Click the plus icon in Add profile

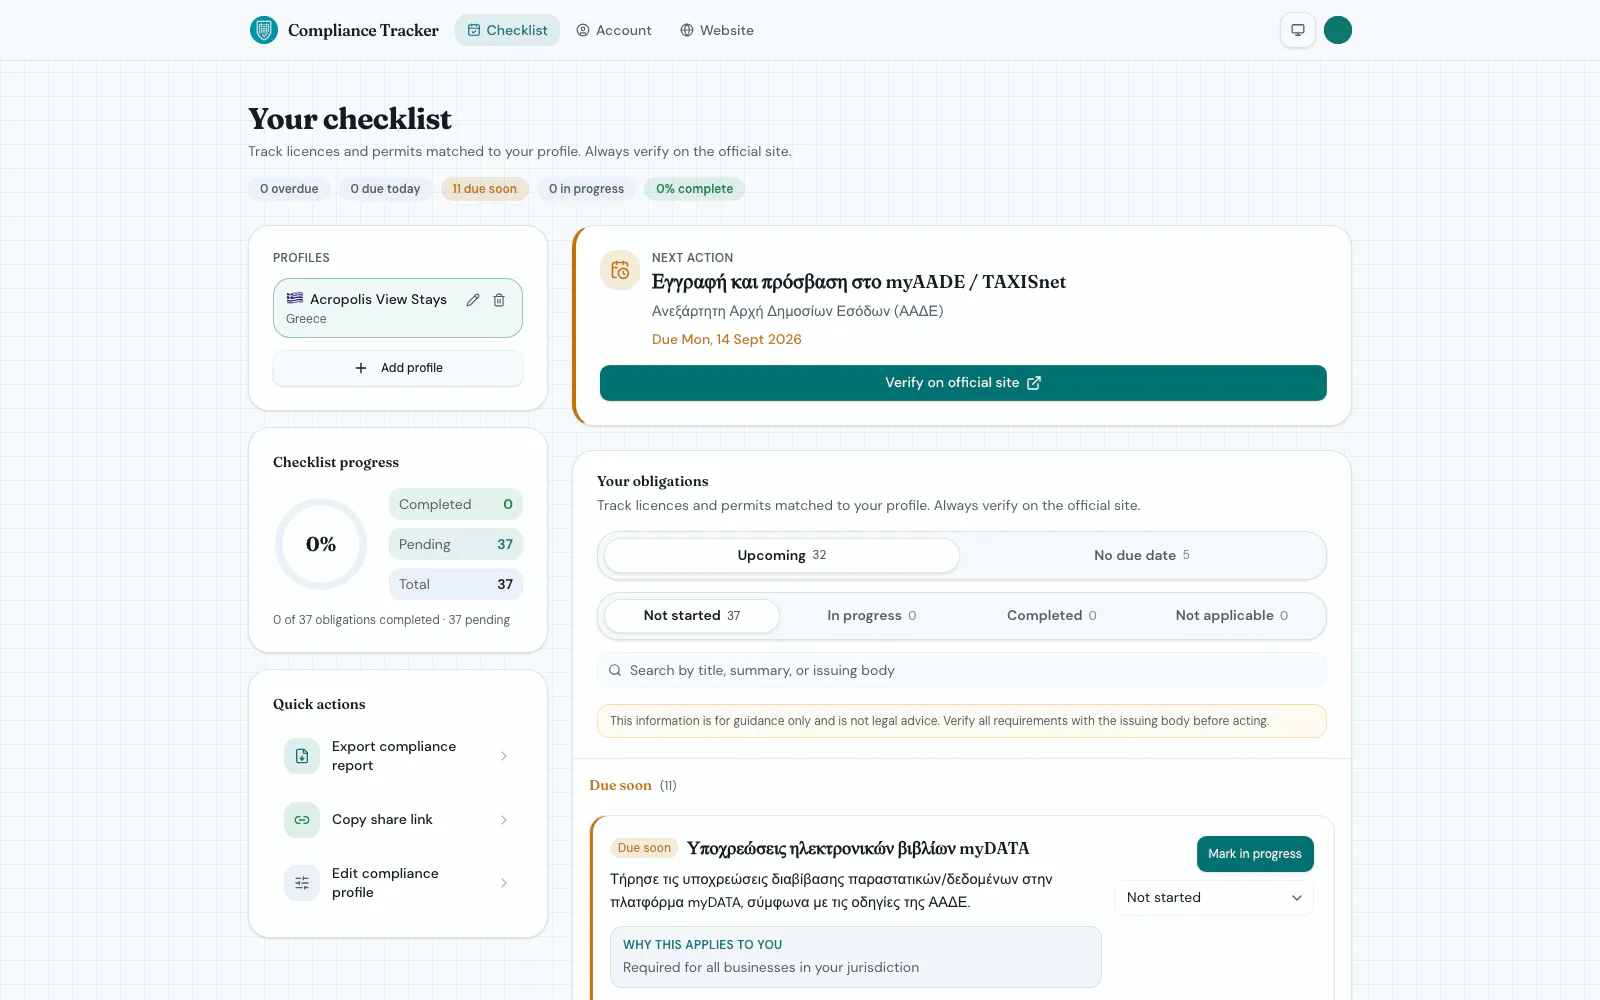(x=361, y=368)
